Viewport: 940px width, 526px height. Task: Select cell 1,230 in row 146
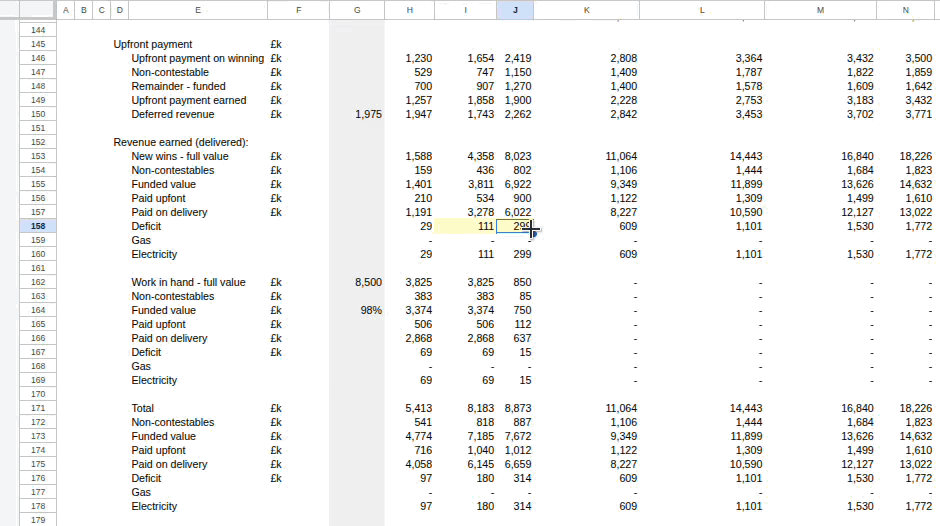[x=409, y=58]
